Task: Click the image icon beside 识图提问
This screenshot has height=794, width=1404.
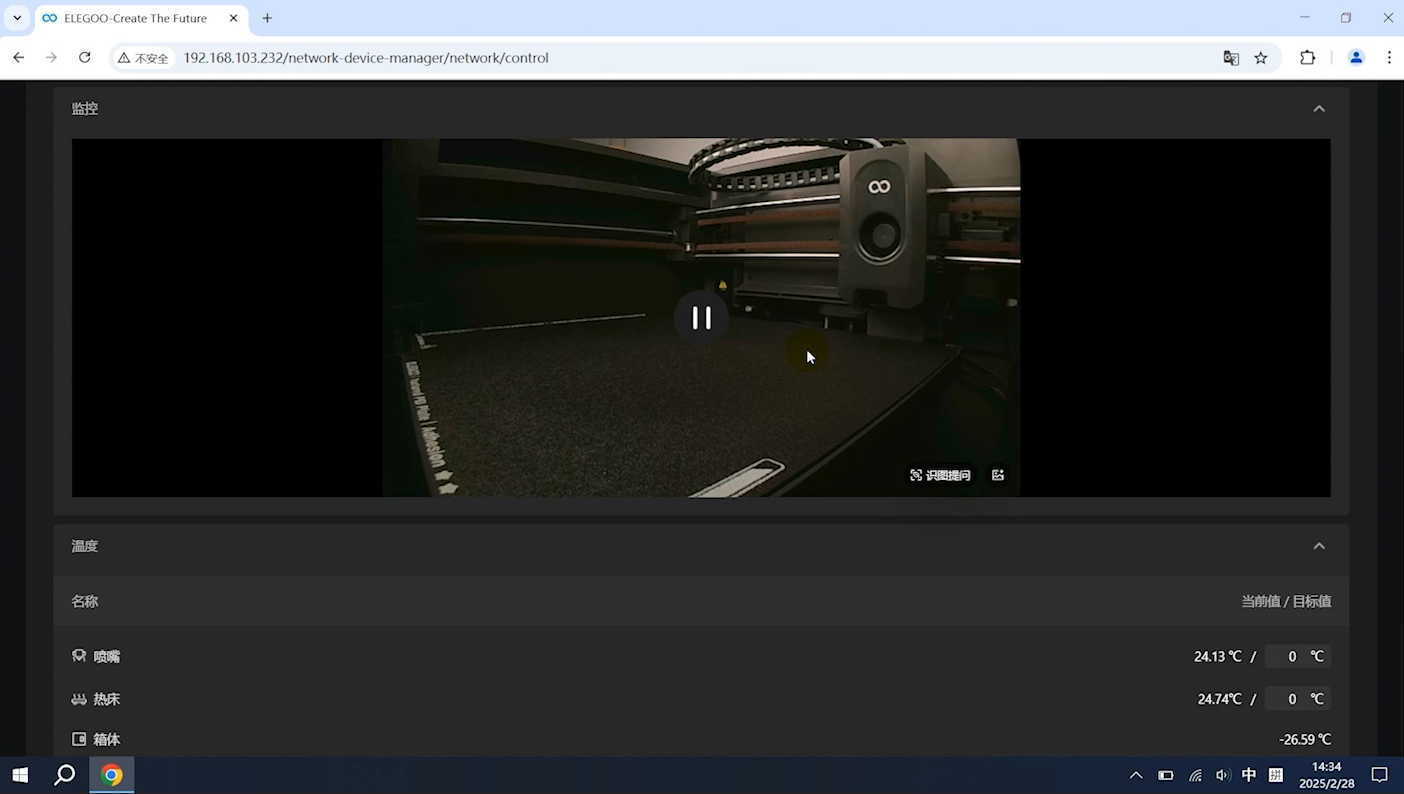Action: (998, 475)
